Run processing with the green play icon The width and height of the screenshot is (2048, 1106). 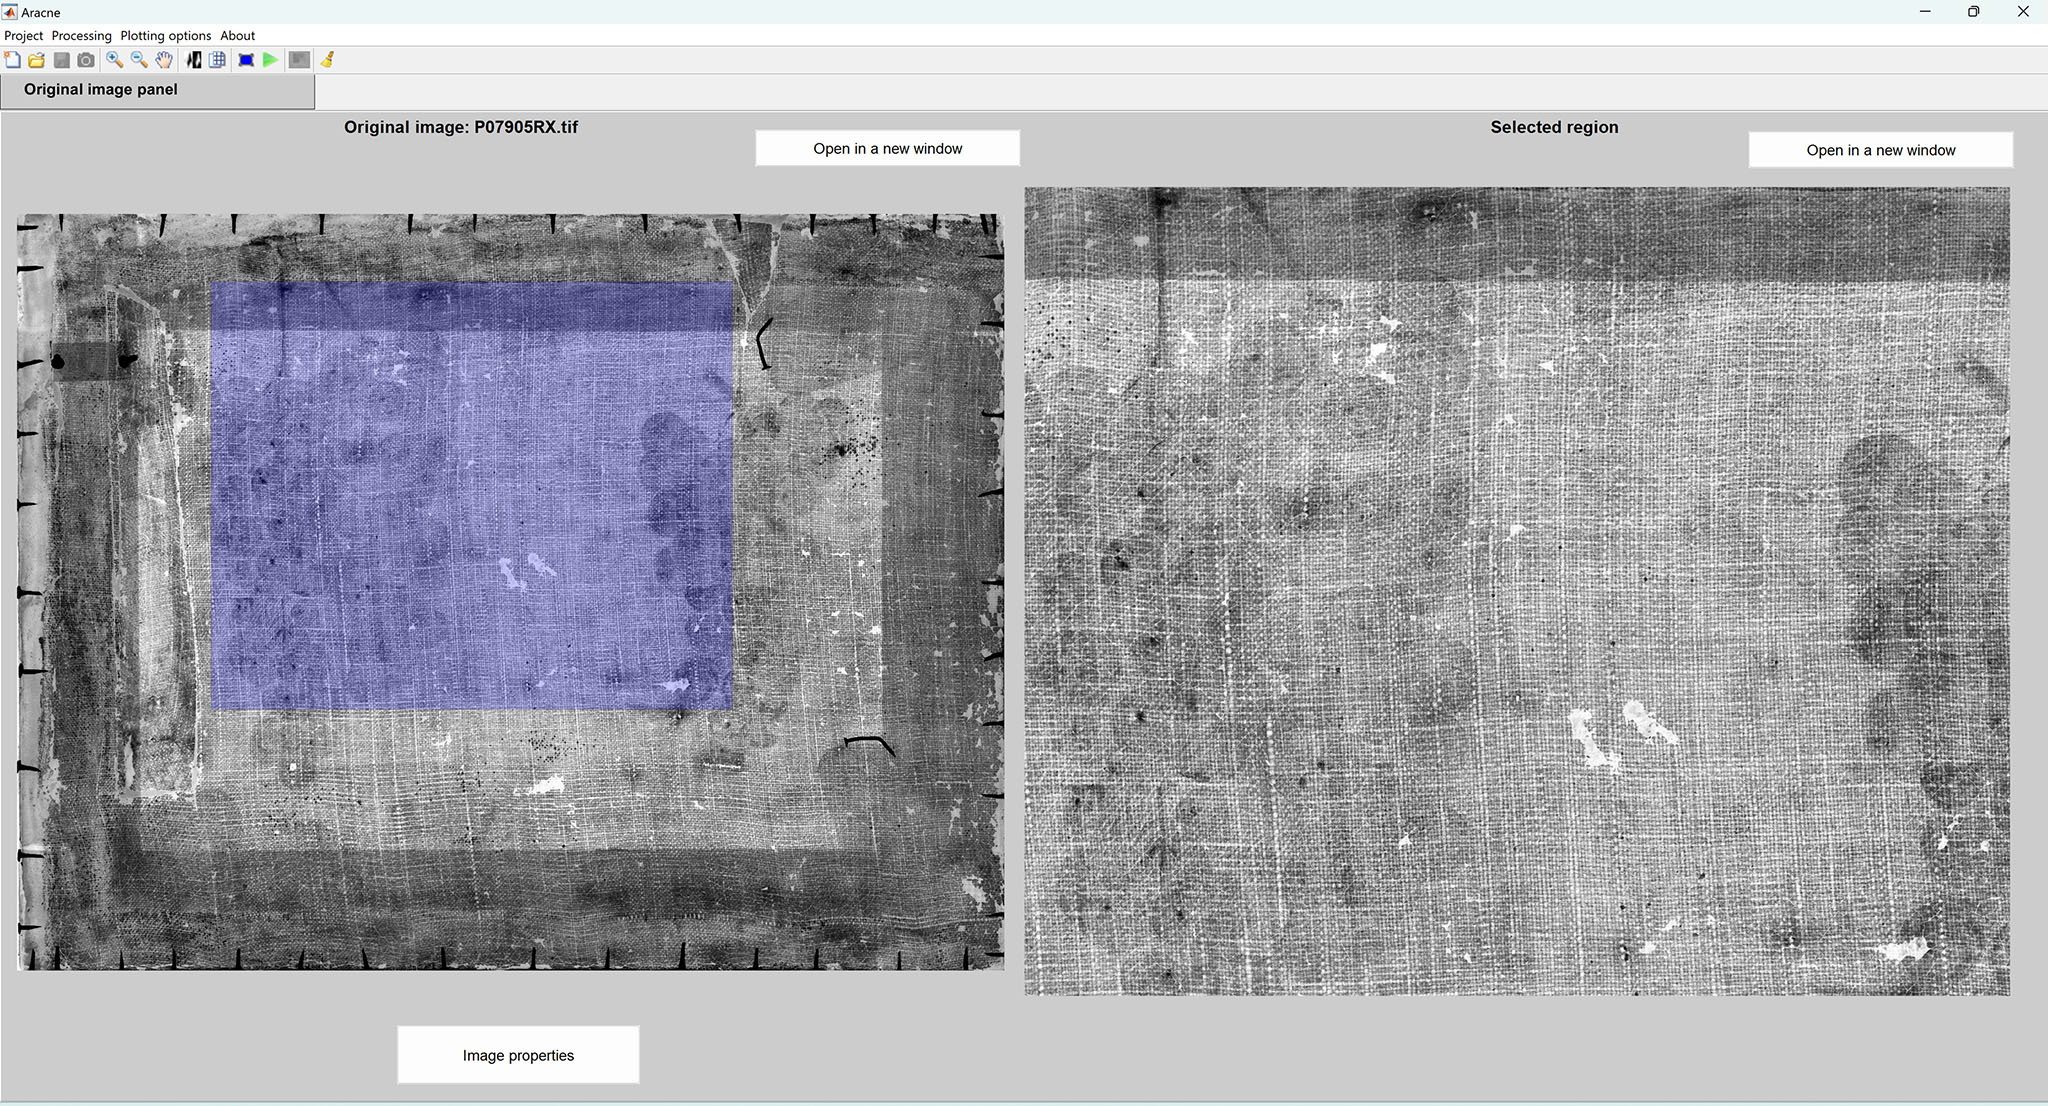(x=270, y=60)
